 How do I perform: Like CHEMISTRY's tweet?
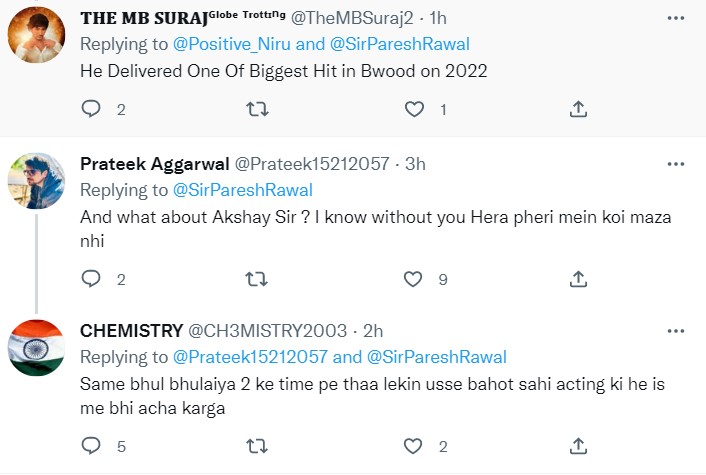tap(415, 446)
